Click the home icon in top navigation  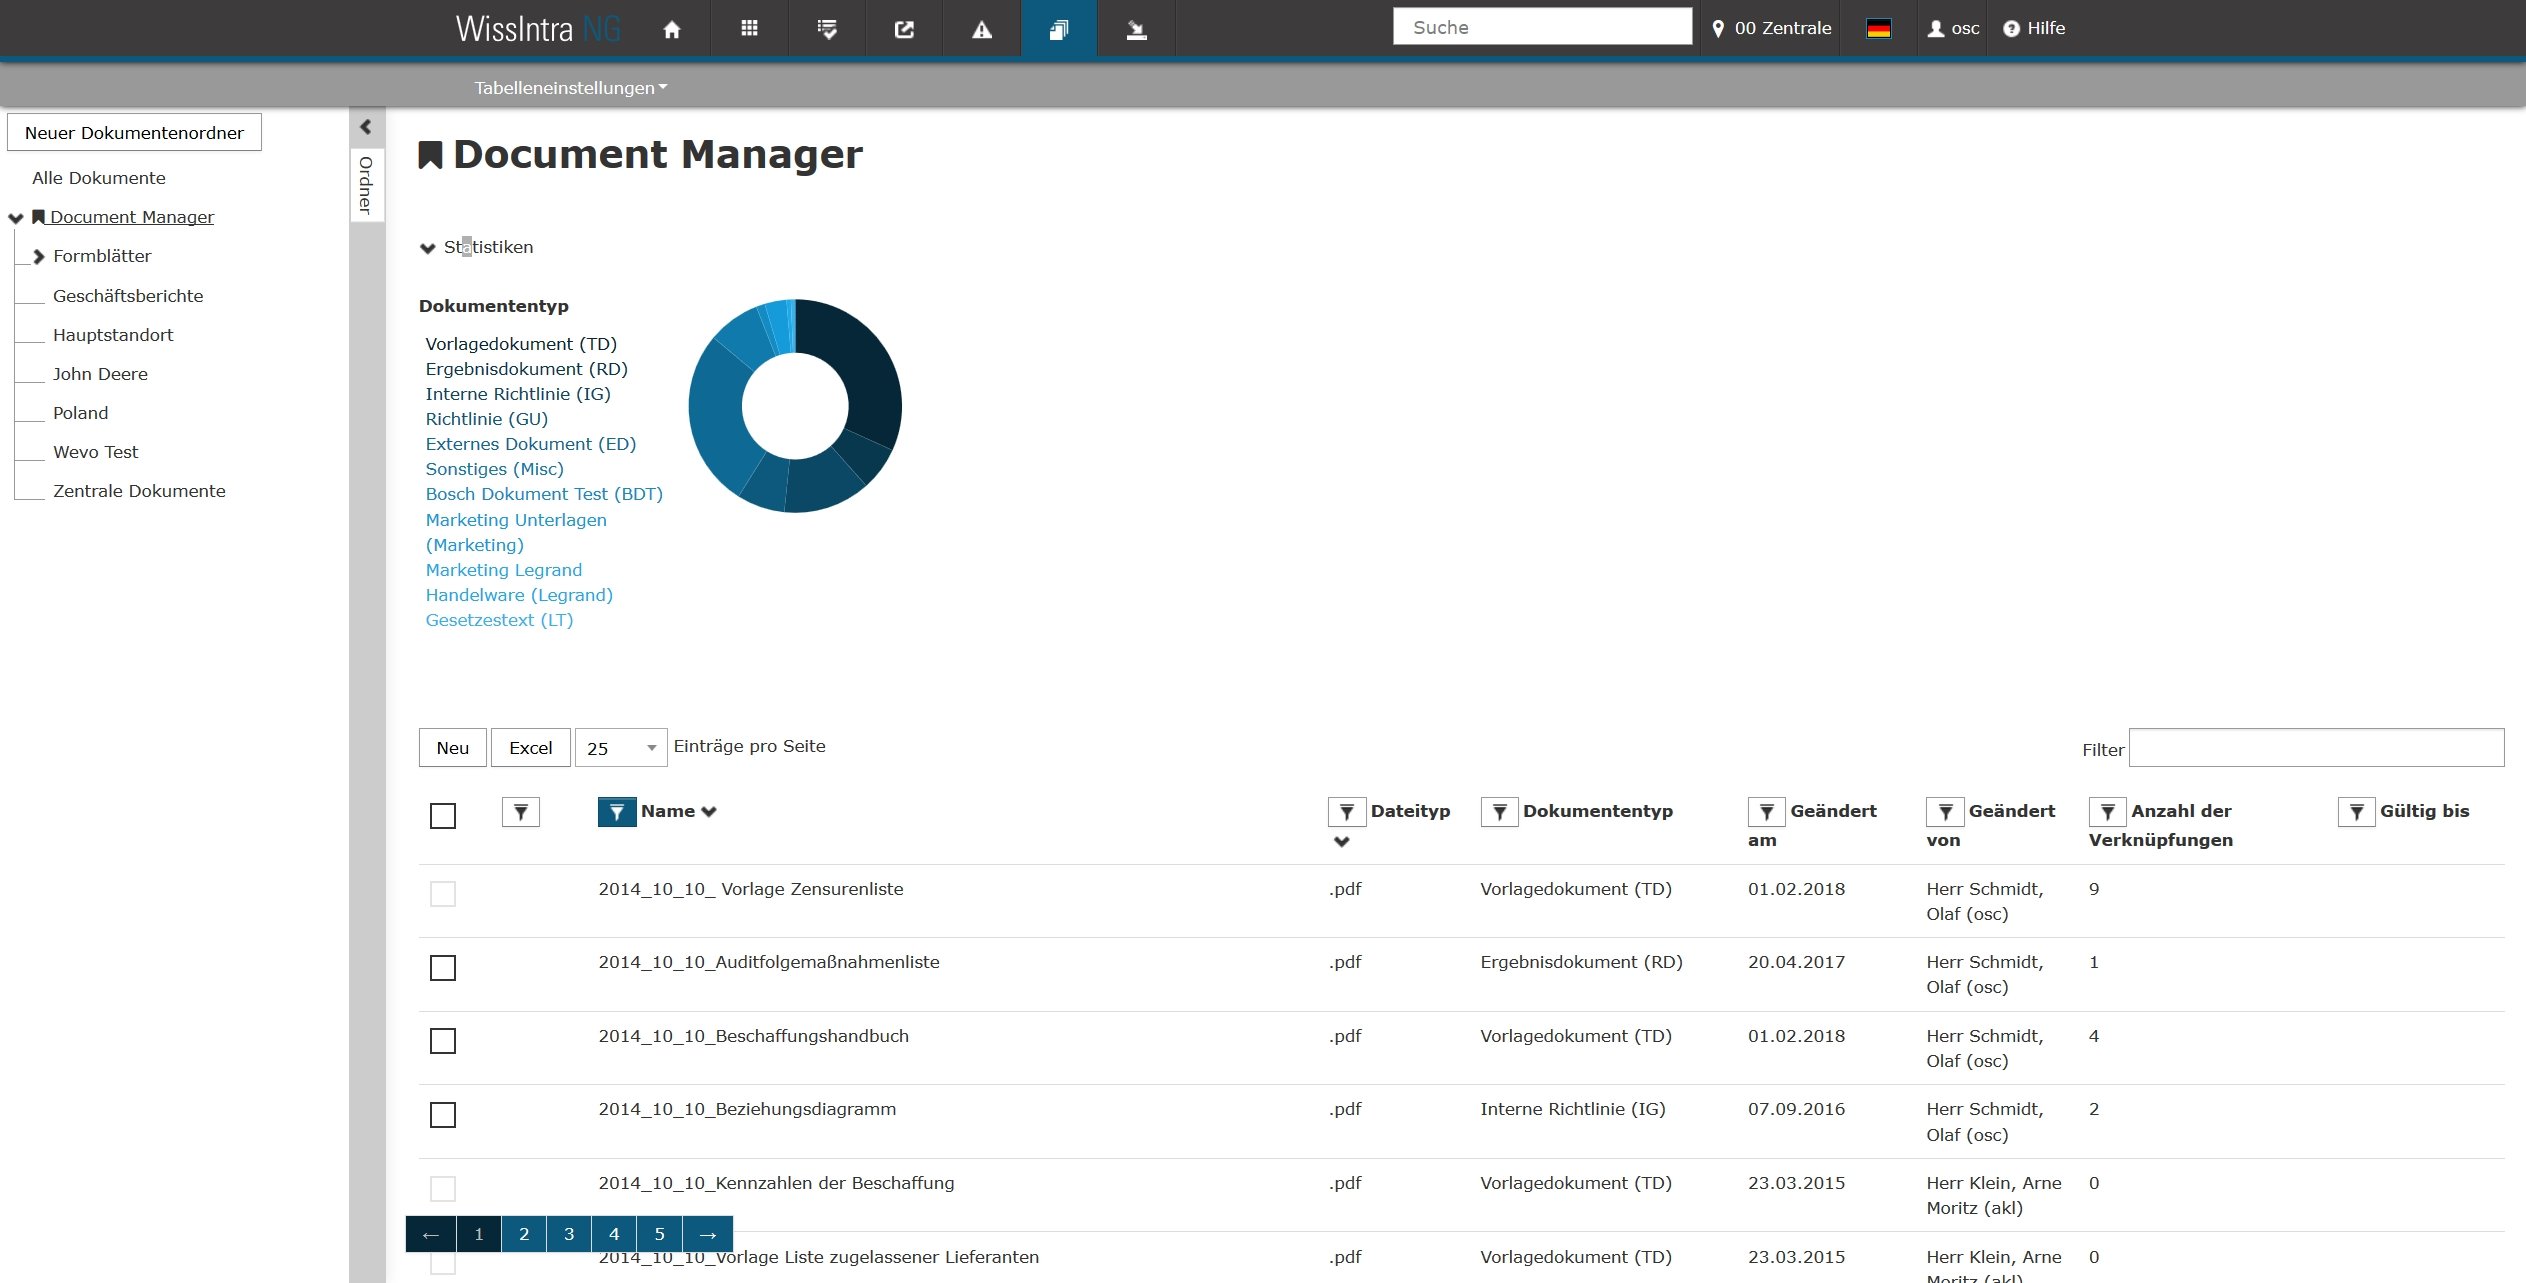tap(672, 29)
